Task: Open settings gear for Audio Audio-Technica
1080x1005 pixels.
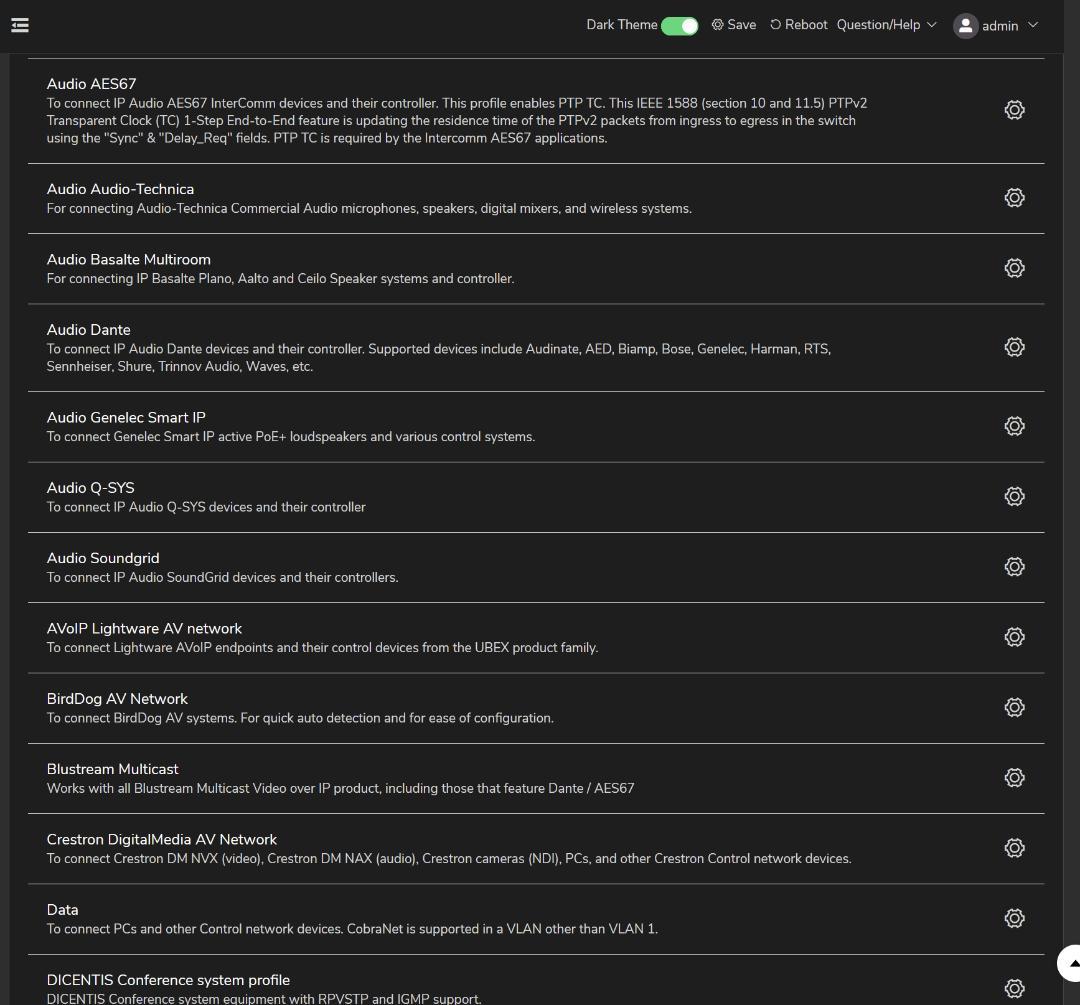Action: click(1014, 198)
